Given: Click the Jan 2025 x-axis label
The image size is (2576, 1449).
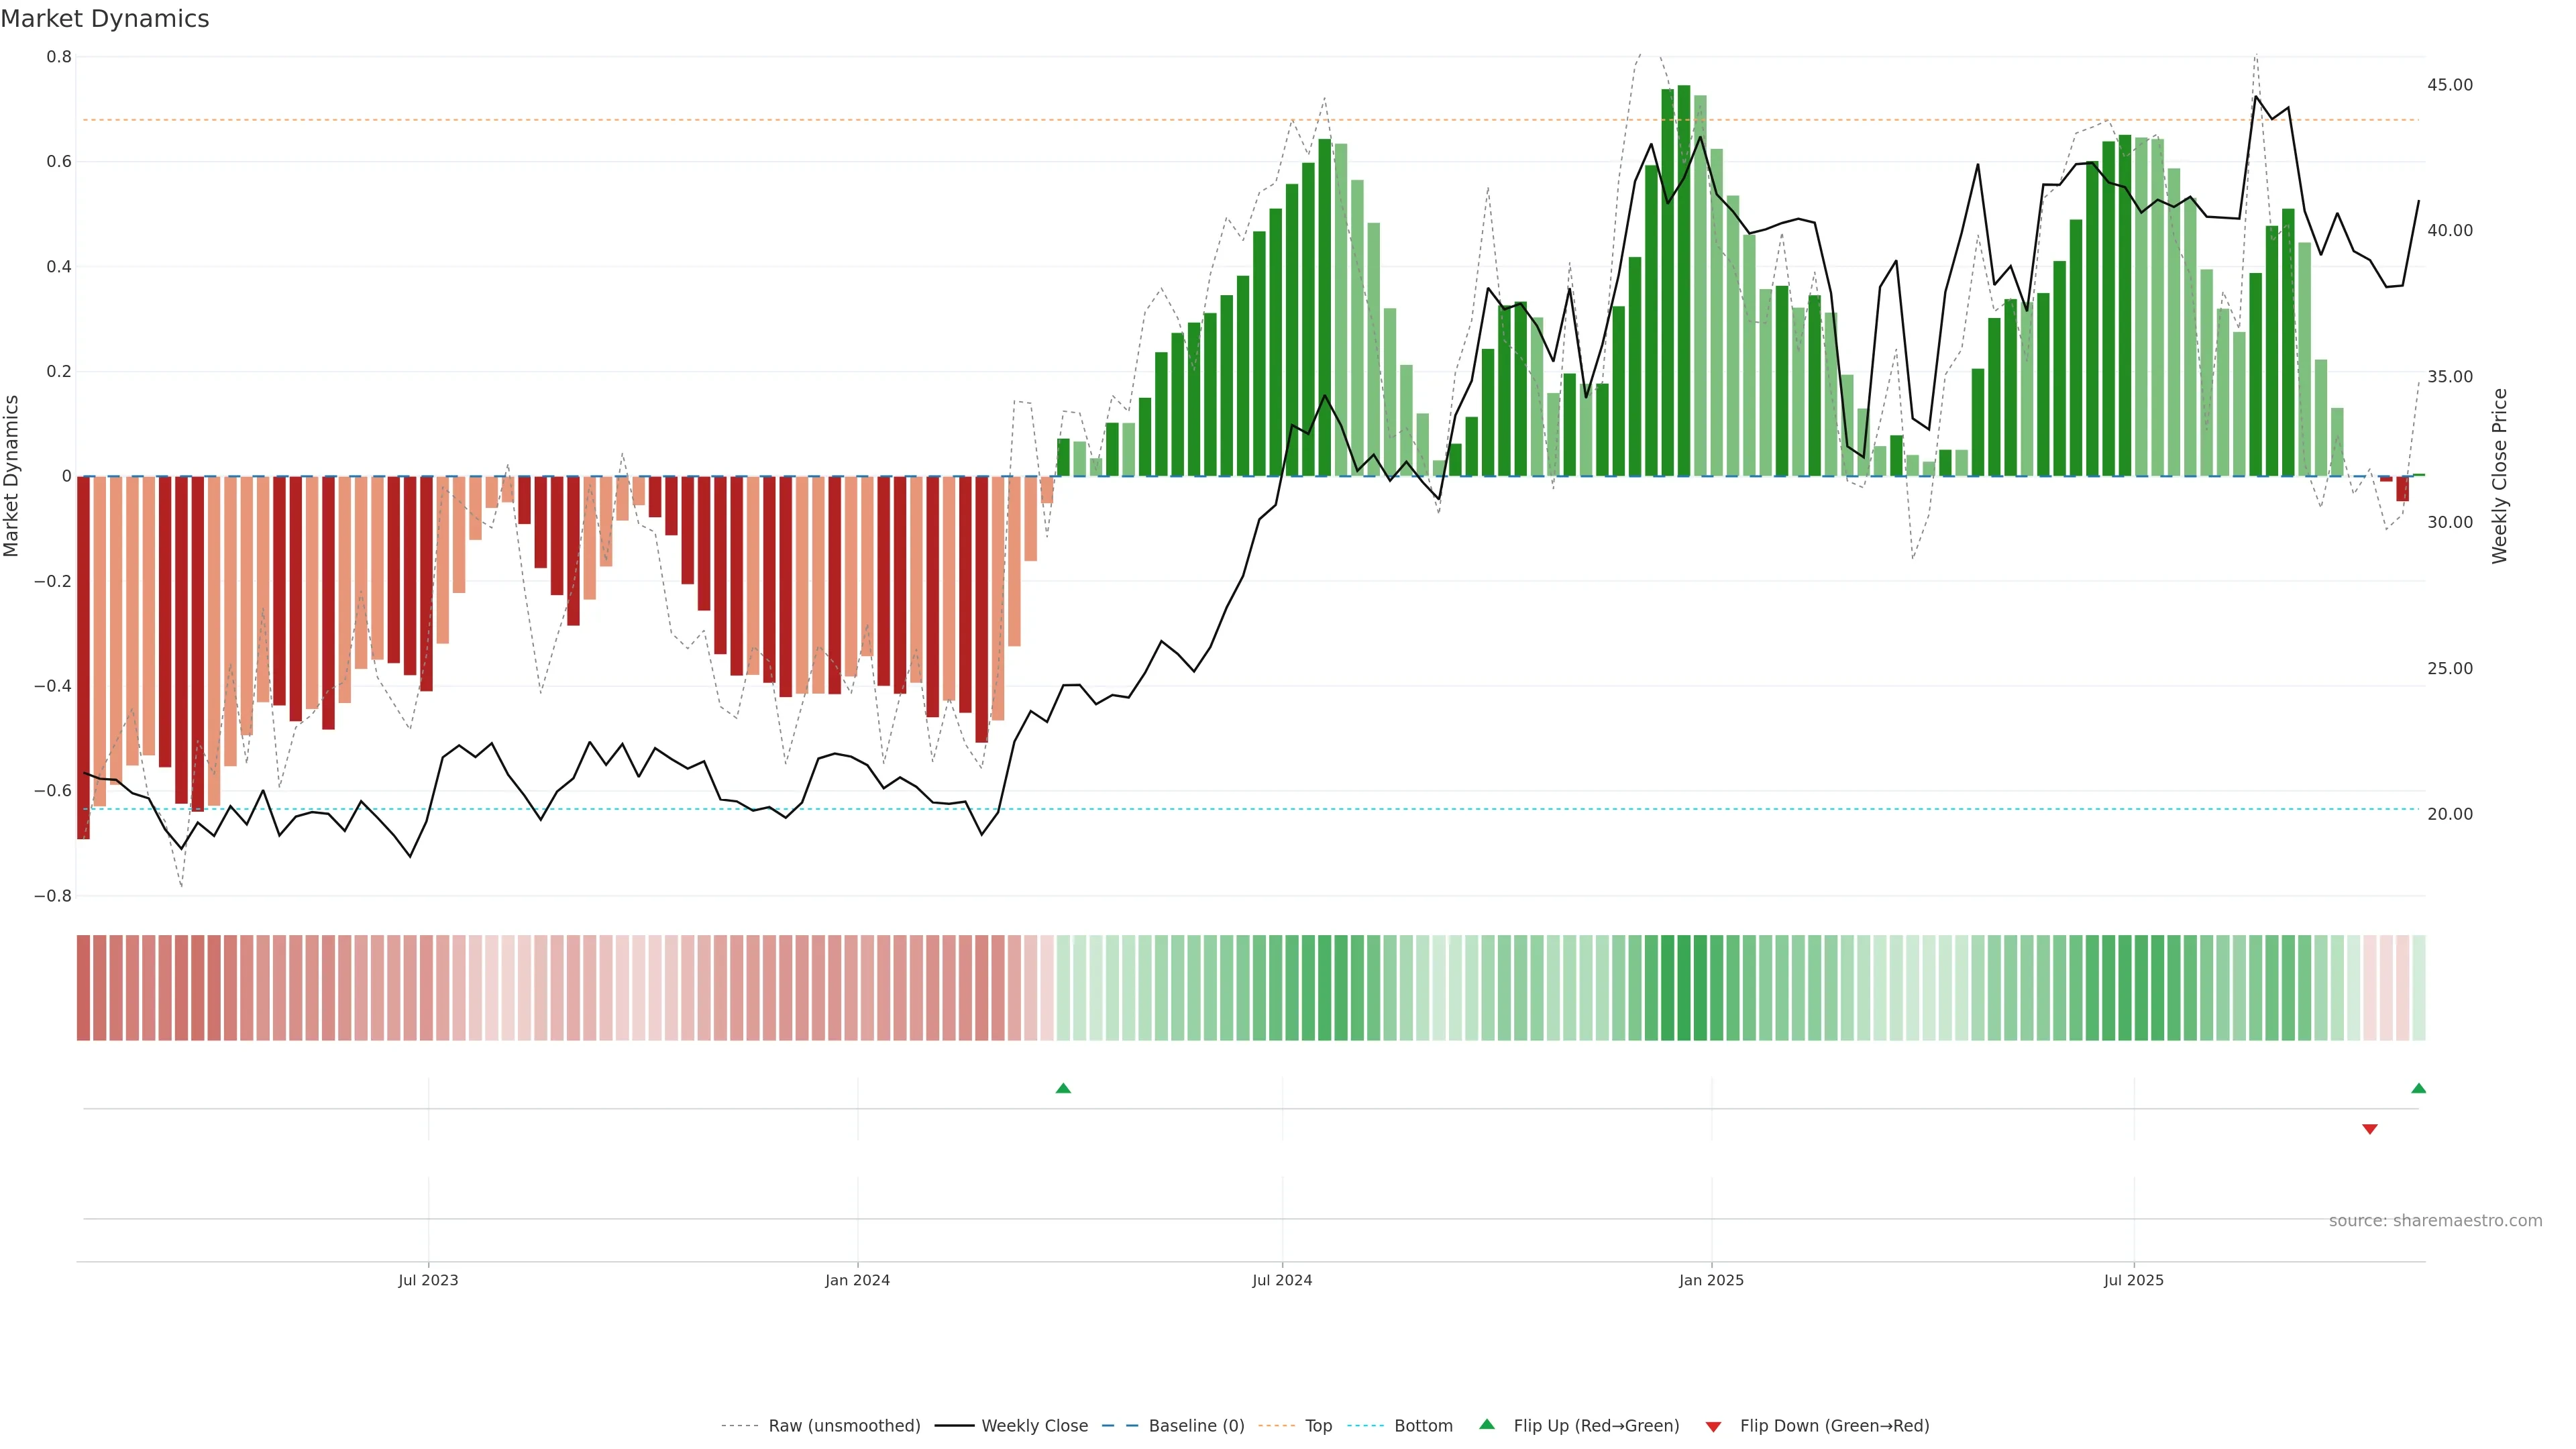Looking at the screenshot, I should [1711, 1280].
